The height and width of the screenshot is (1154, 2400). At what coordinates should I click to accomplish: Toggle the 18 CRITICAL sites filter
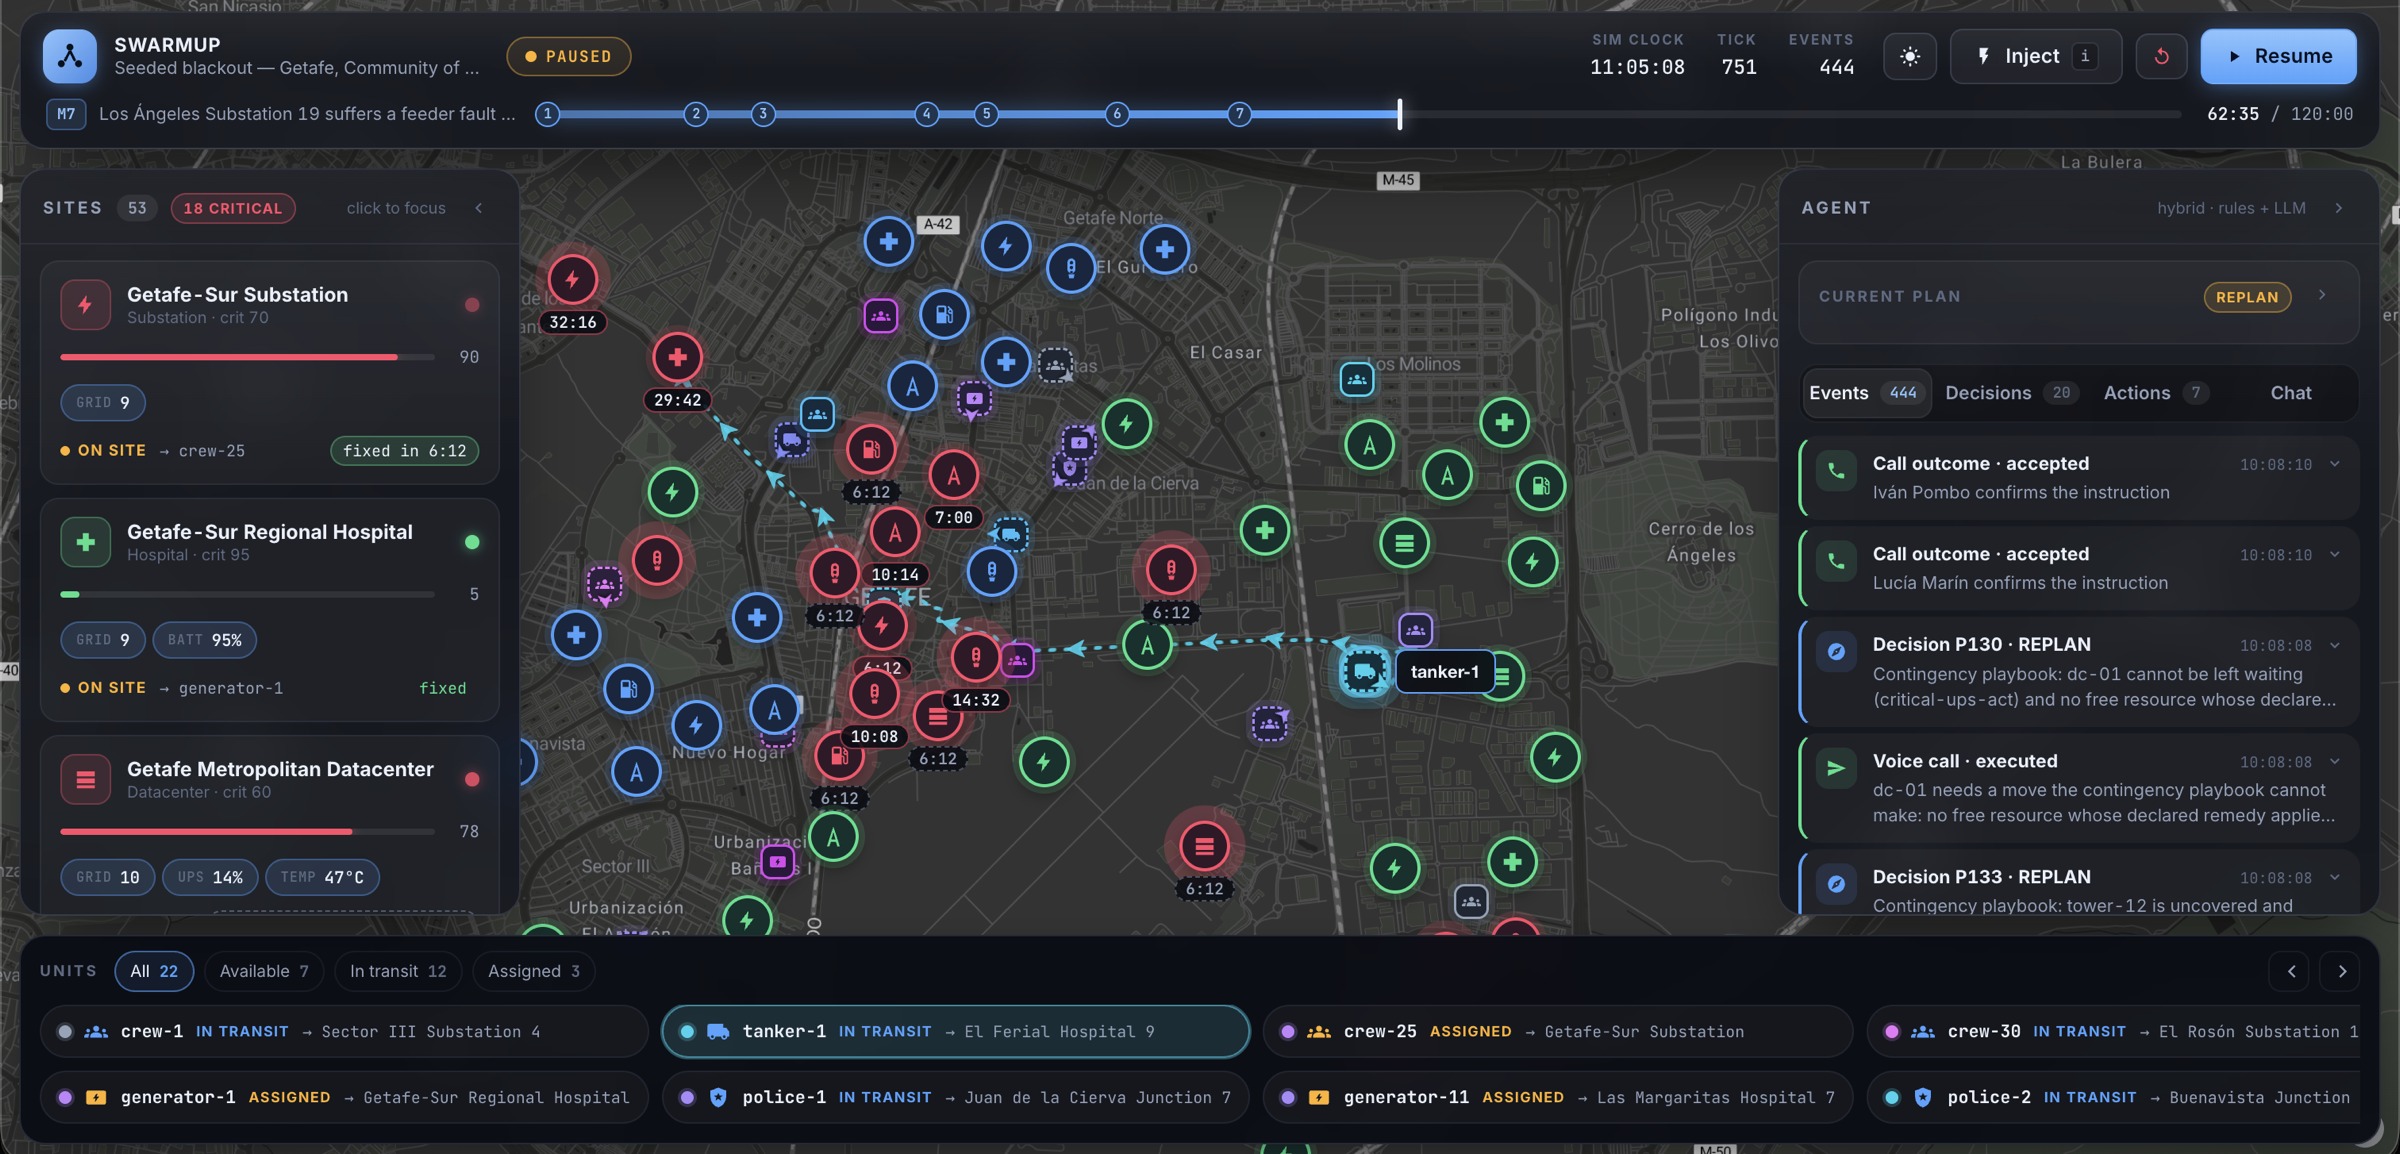click(x=233, y=208)
